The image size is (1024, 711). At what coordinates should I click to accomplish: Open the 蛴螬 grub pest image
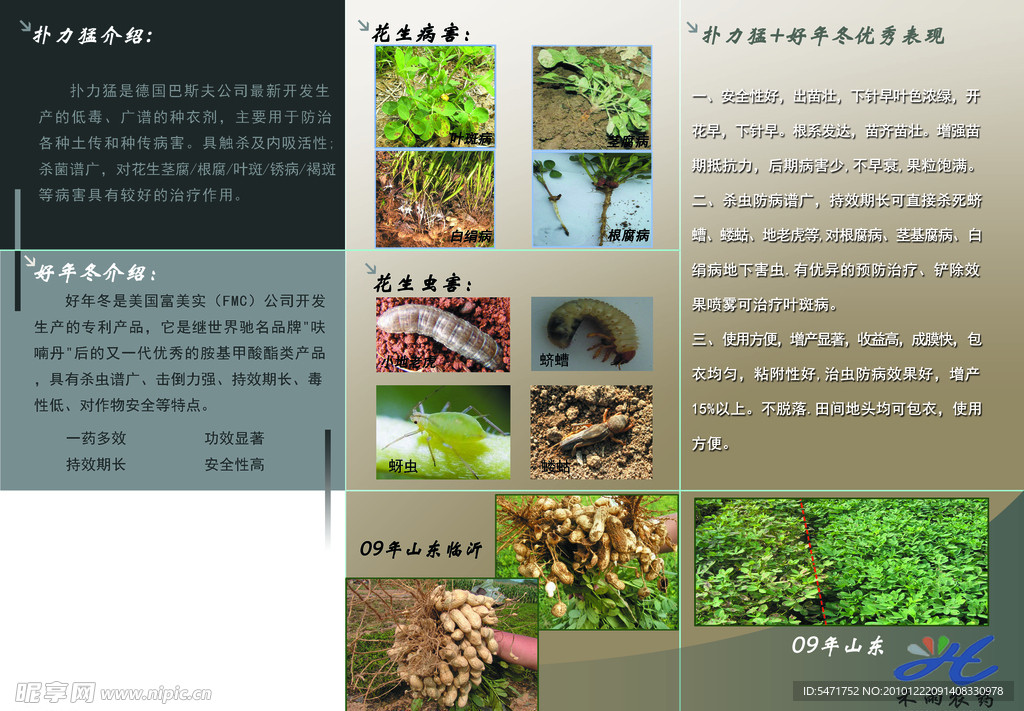(x=591, y=334)
